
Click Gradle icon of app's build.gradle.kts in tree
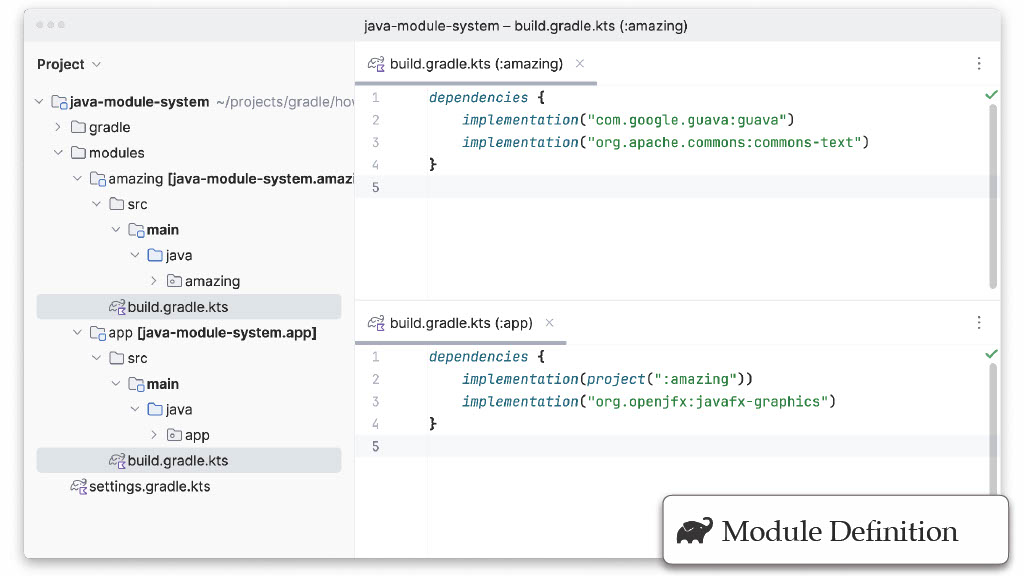pos(117,461)
